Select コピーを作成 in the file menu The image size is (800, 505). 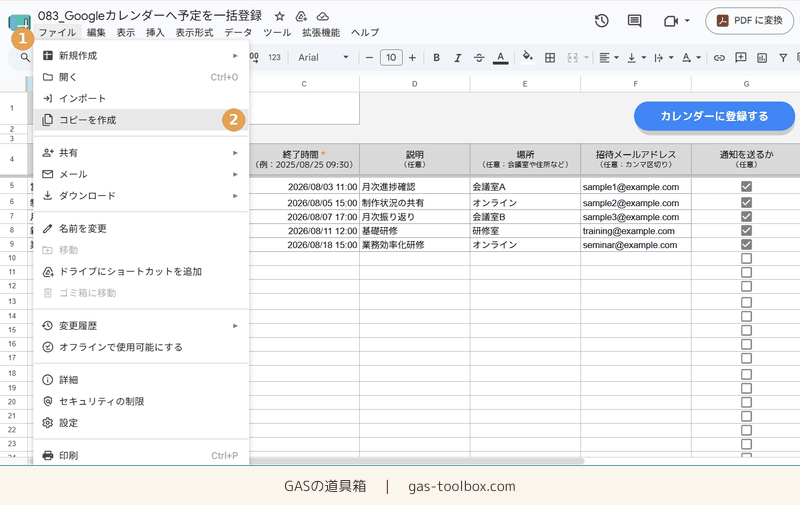pyautogui.click(x=141, y=120)
